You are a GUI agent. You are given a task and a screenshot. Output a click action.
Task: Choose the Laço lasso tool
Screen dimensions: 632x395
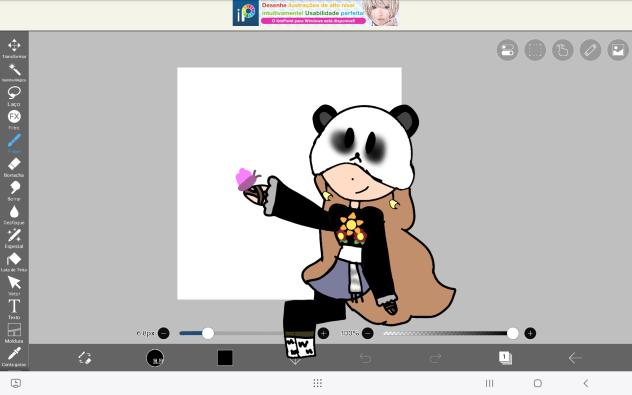click(14, 96)
